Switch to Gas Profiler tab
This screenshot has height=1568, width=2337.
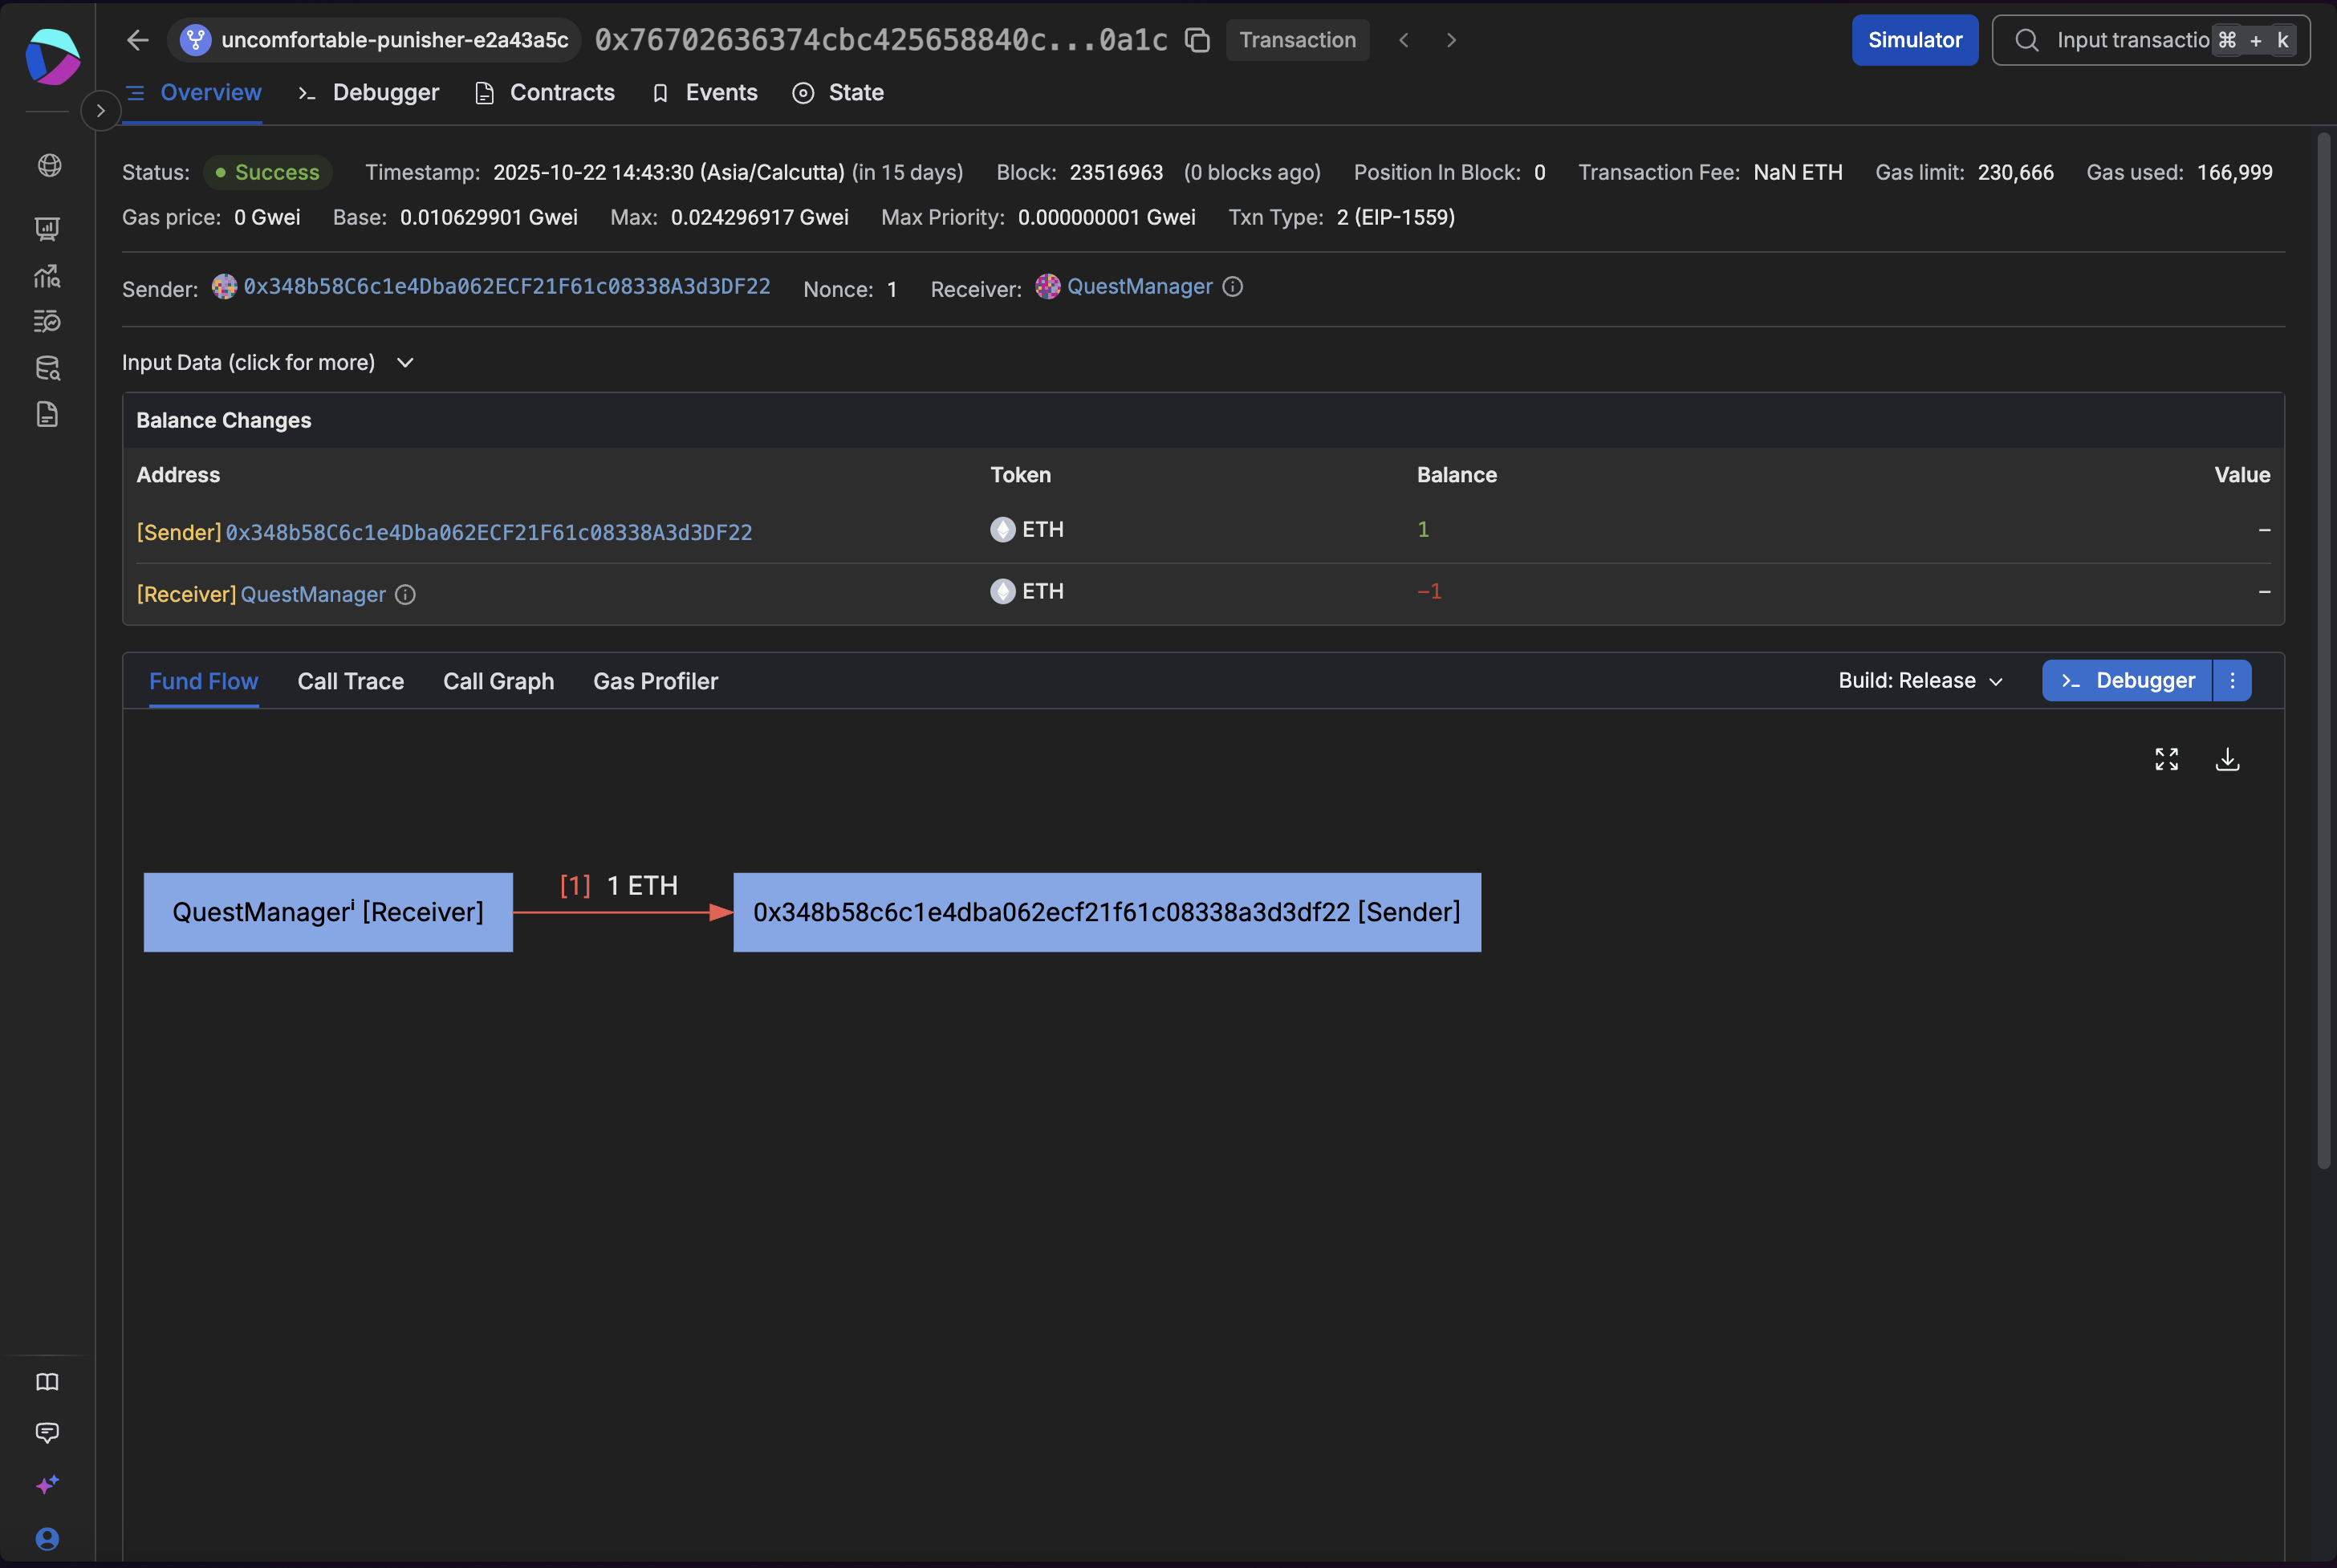(655, 681)
